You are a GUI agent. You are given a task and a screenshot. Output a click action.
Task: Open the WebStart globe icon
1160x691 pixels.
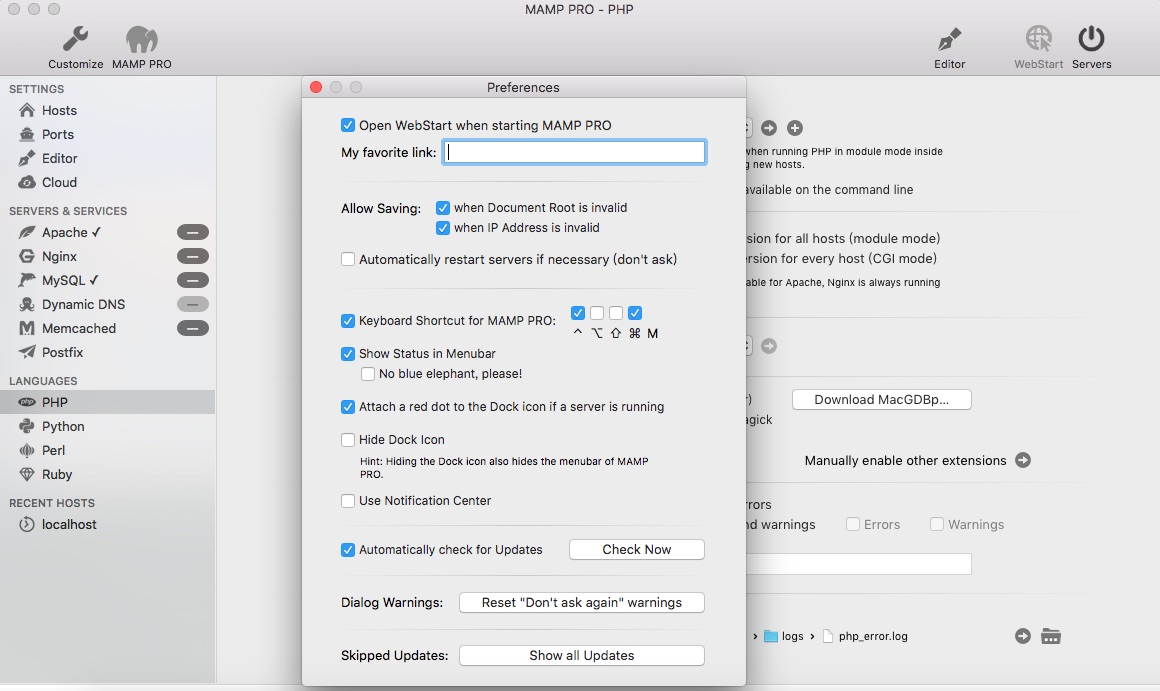pos(1039,40)
